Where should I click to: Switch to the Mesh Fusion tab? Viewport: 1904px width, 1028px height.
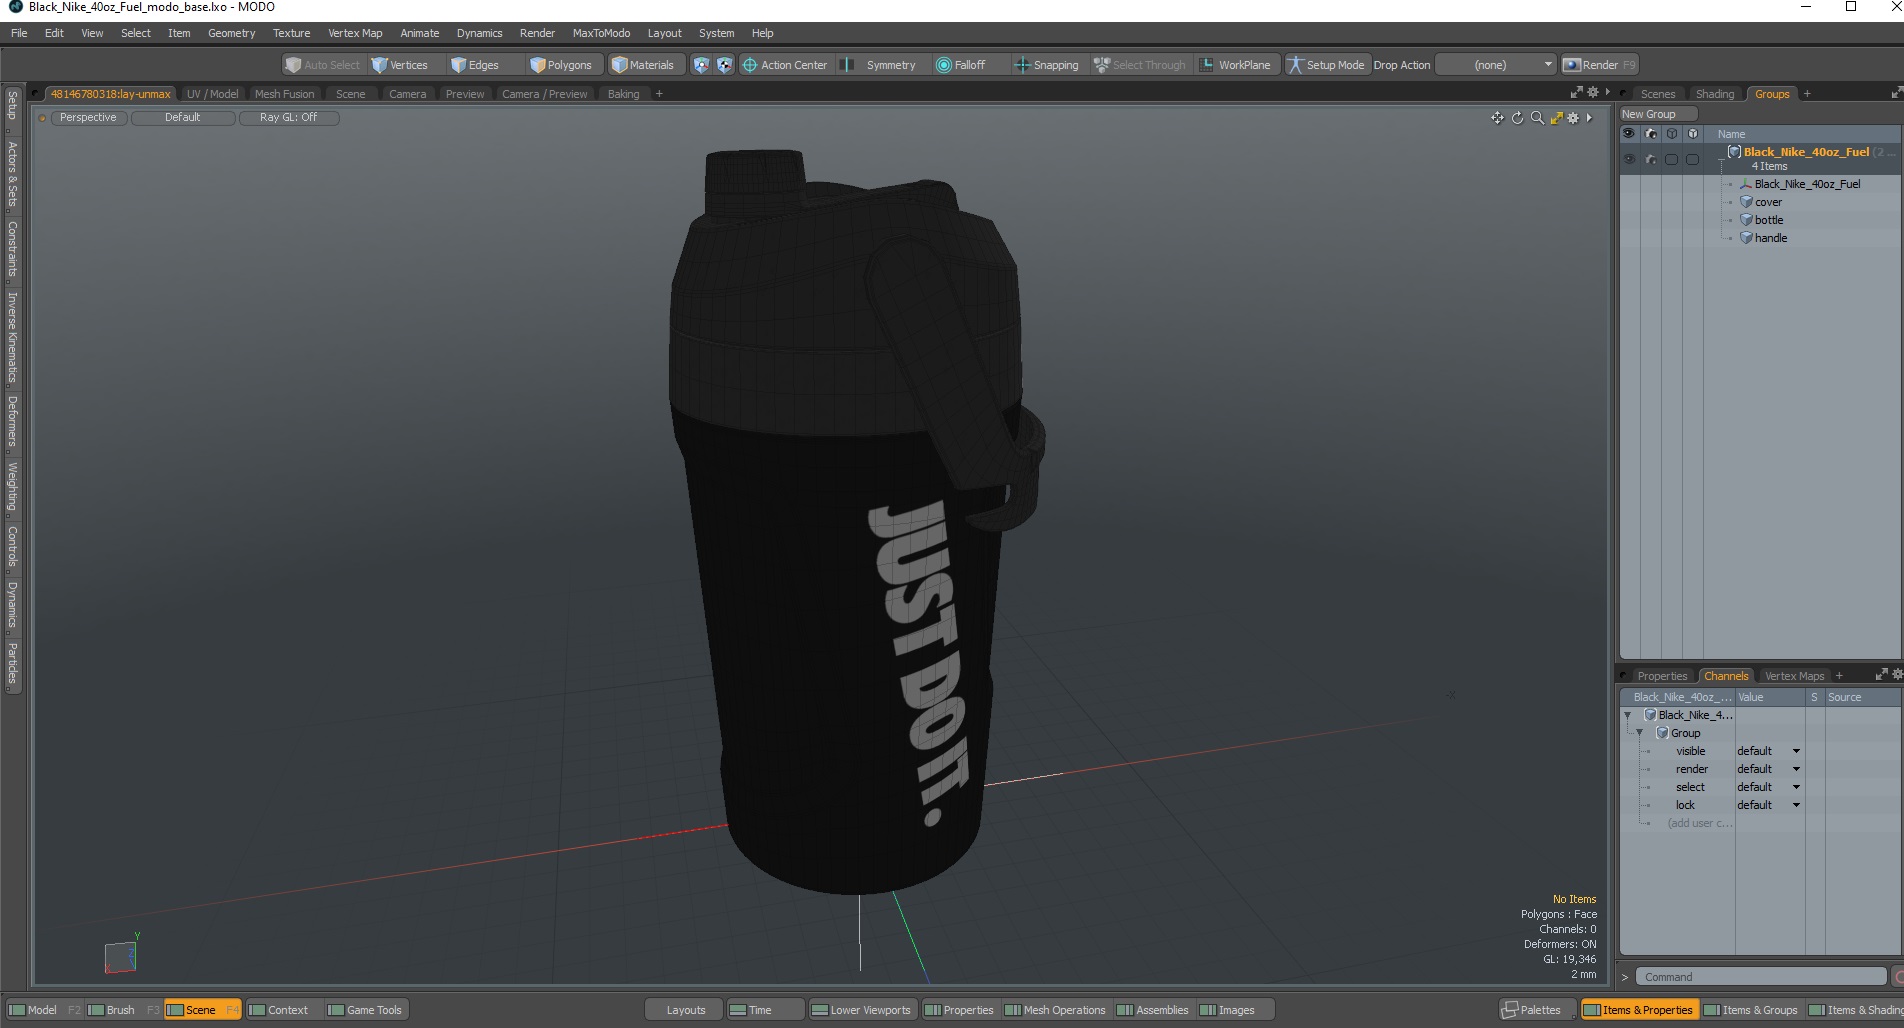284,94
